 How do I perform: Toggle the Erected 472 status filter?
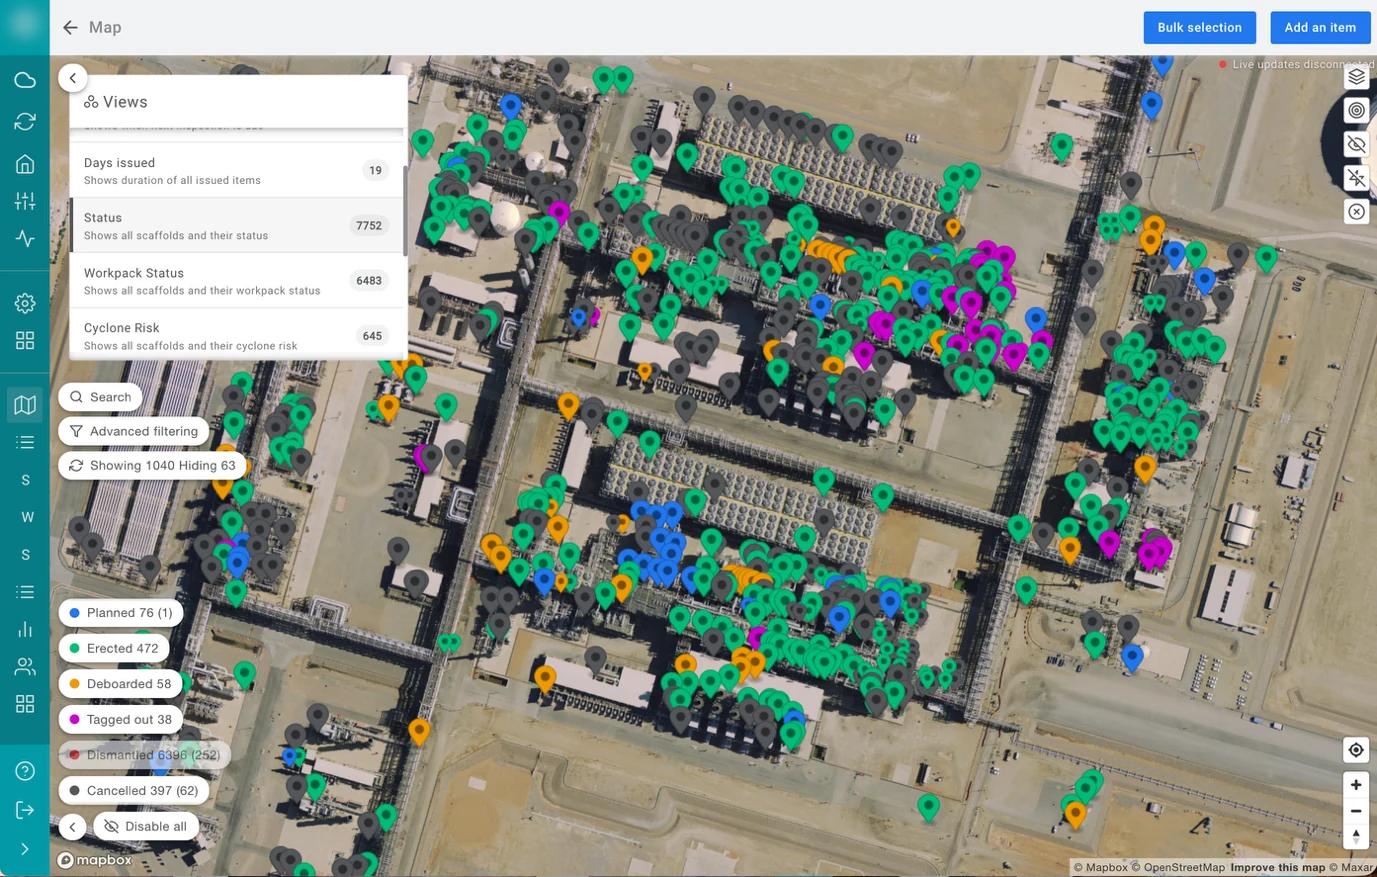[x=114, y=648]
